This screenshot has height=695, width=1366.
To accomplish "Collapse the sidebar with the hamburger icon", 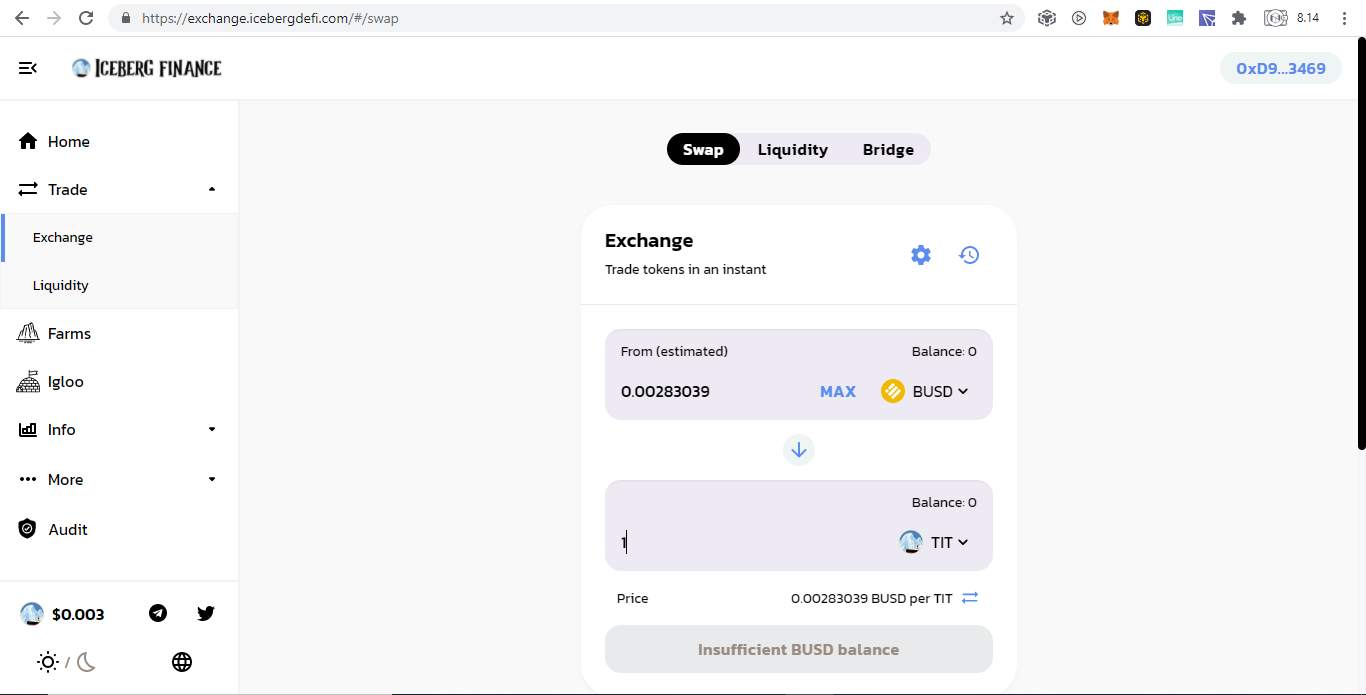I will pyautogui.click(x=28, y=68).
